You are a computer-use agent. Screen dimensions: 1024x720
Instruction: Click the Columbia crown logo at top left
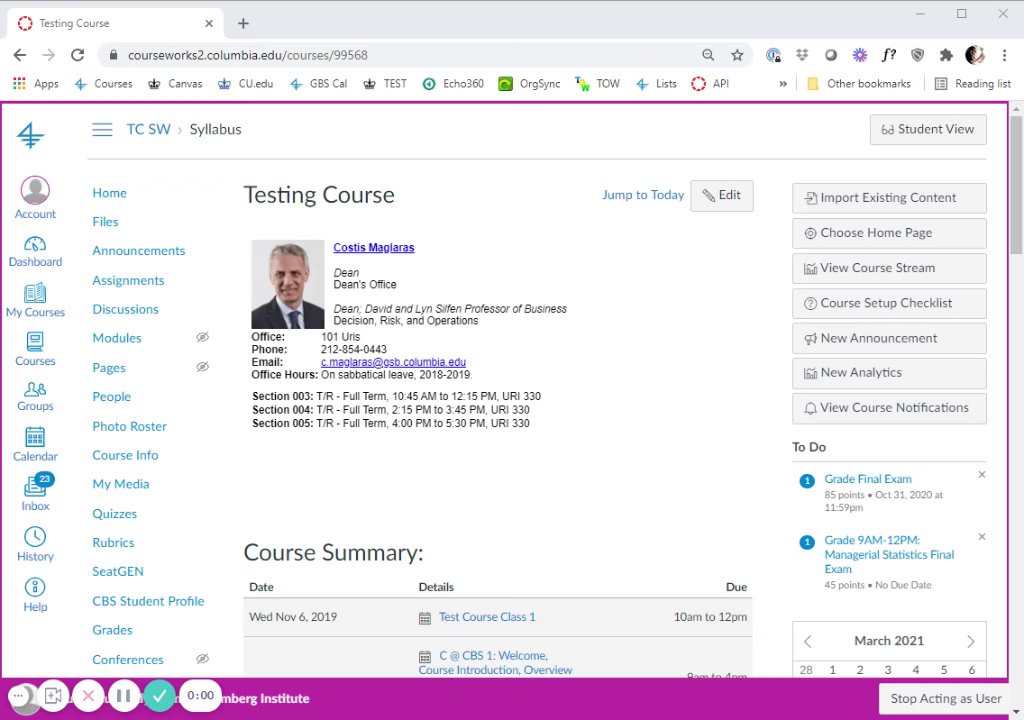tap(30, 135)
